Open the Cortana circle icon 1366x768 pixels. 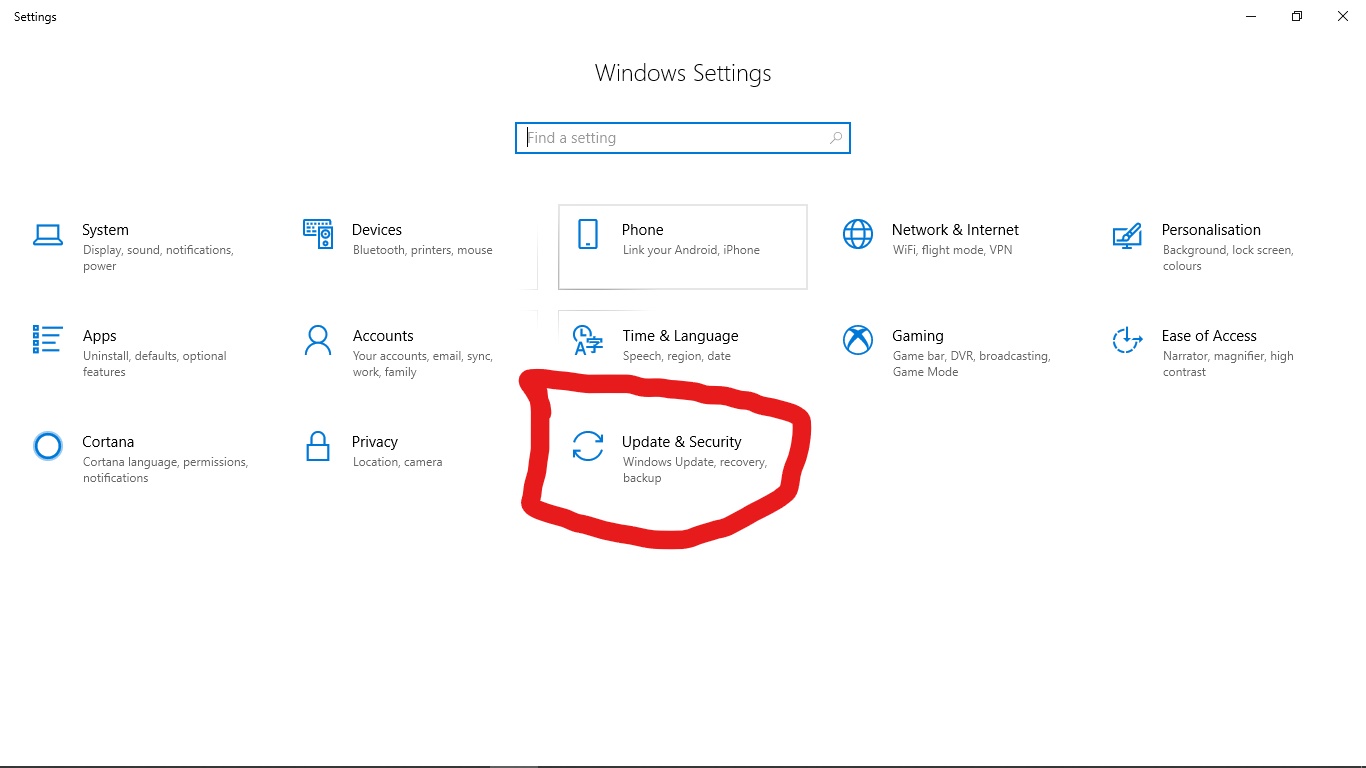tap(48, 446)
